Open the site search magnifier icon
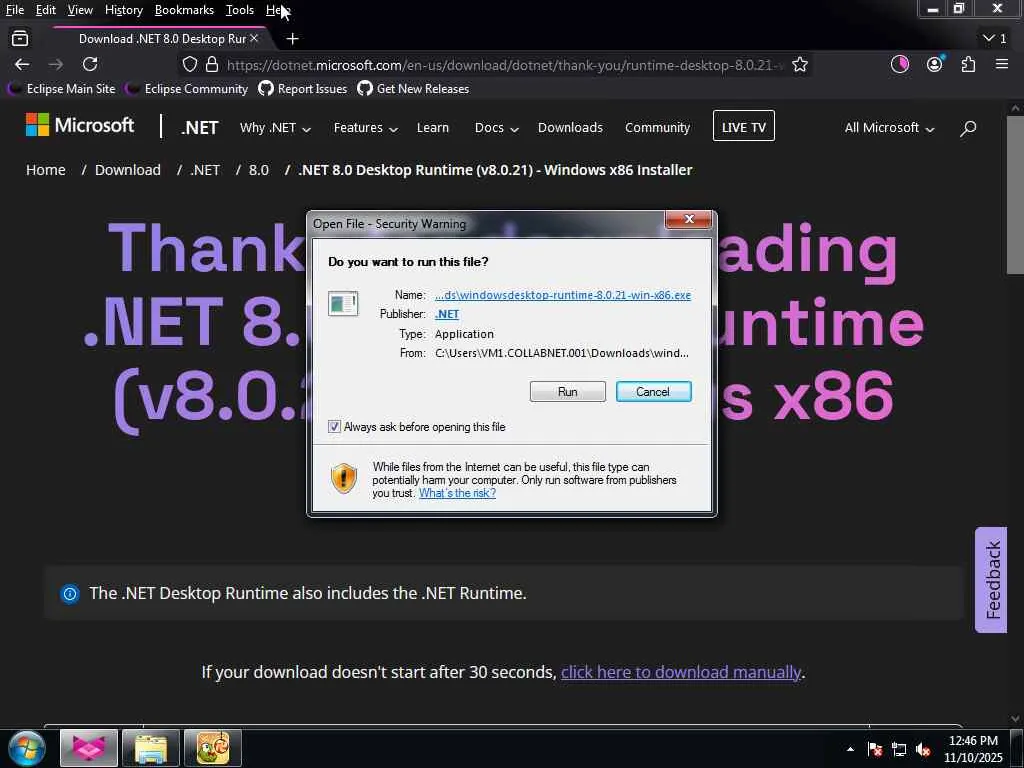The height and width of the screenshot is (768, 1024). pos(968,128)
